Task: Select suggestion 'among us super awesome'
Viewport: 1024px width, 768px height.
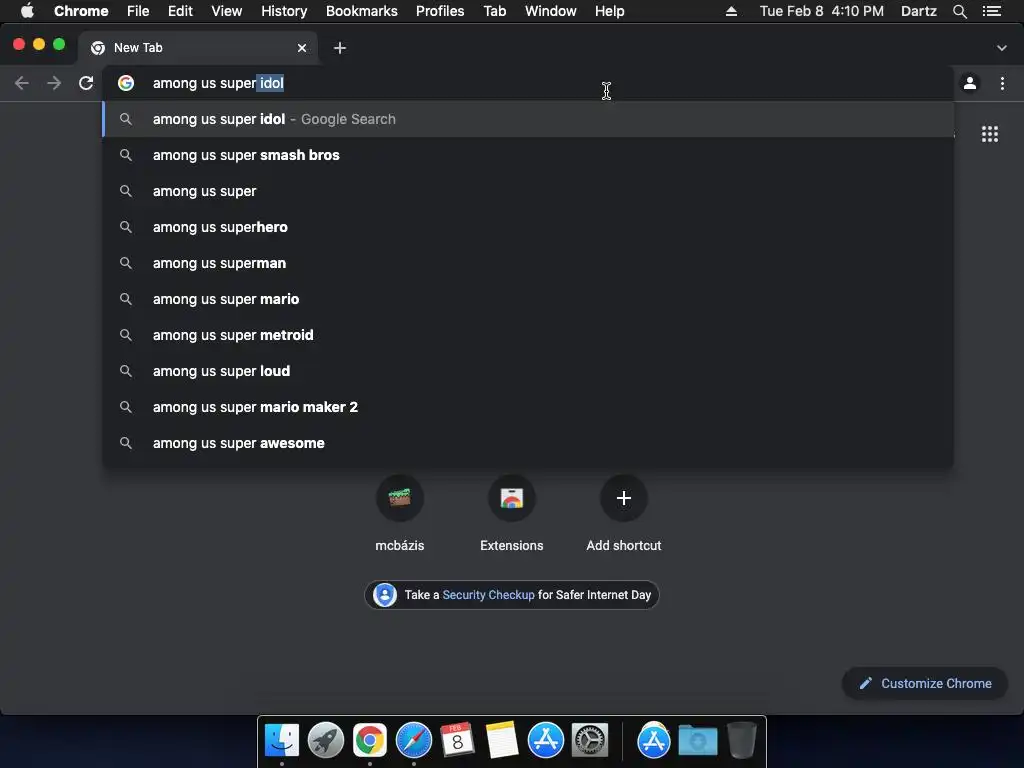Action: coord(528,442)
